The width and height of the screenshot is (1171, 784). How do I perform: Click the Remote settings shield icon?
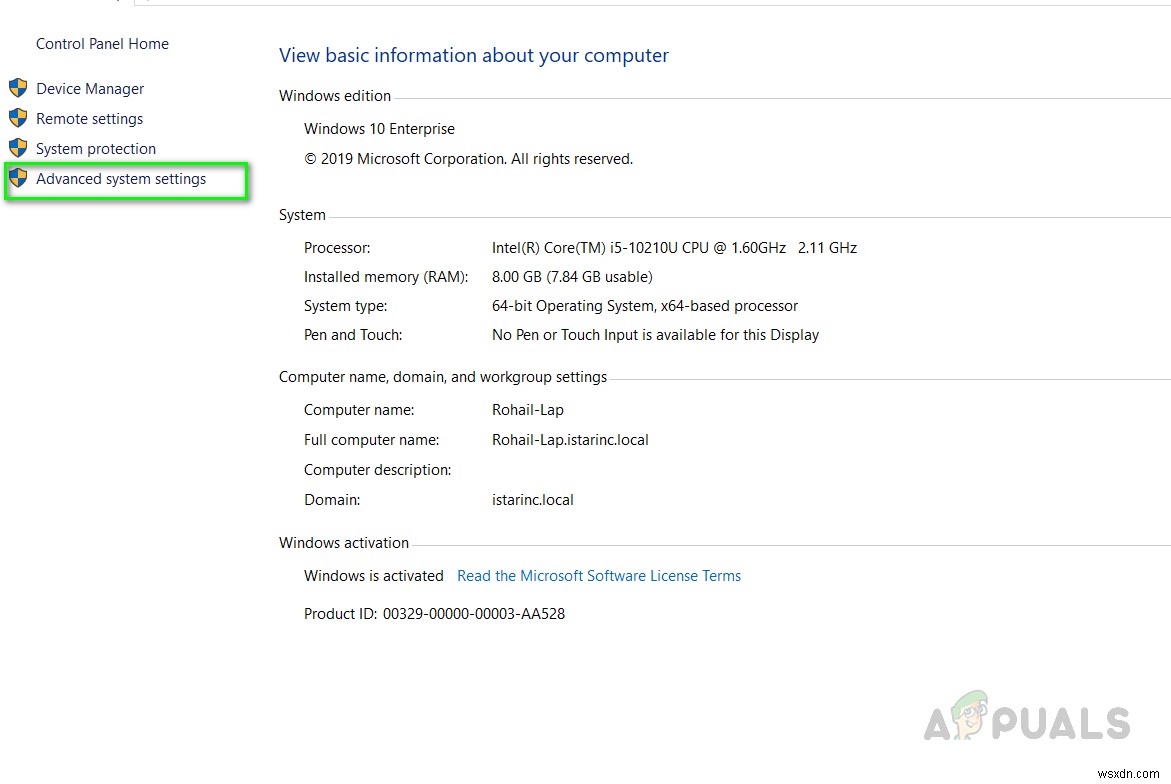18,118
